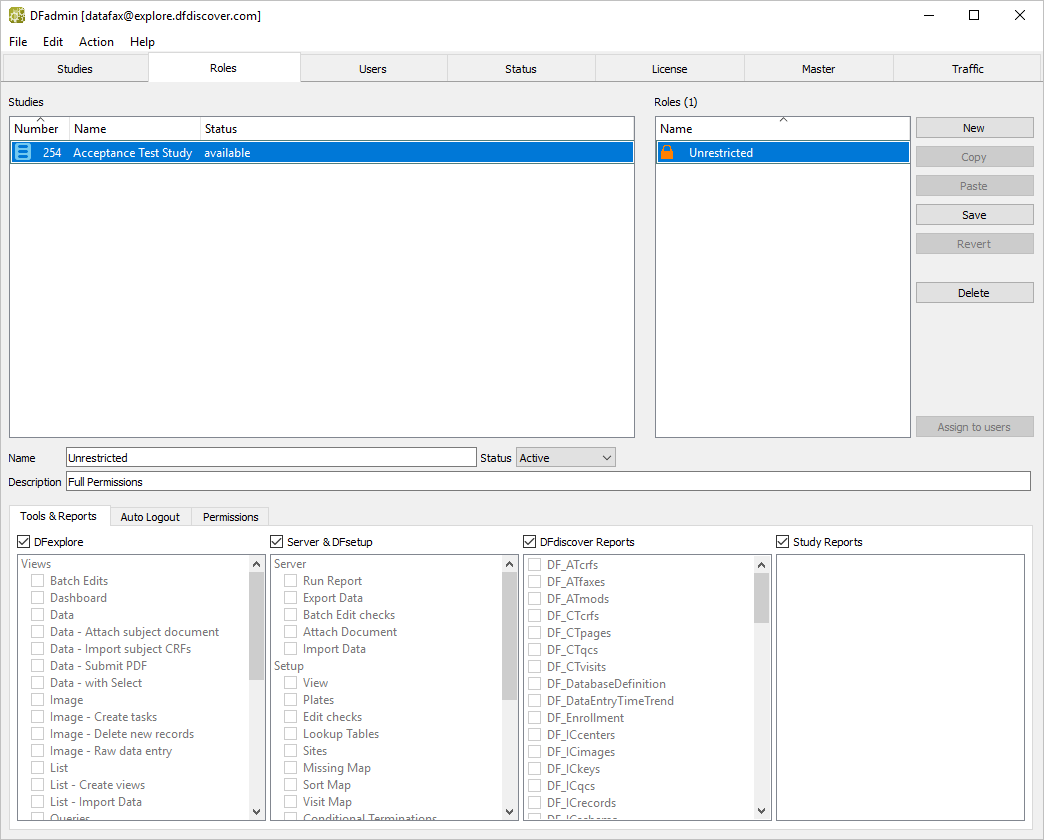Click the DFadmin application icon in title bar
This screenshot has width=1044, height=840.
(x=17, y=16)
